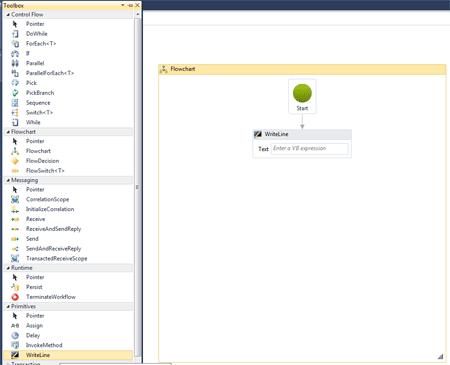Select the ReceiveAndSendReply icon
450x365 pixels.
click(x=15, y=229)
